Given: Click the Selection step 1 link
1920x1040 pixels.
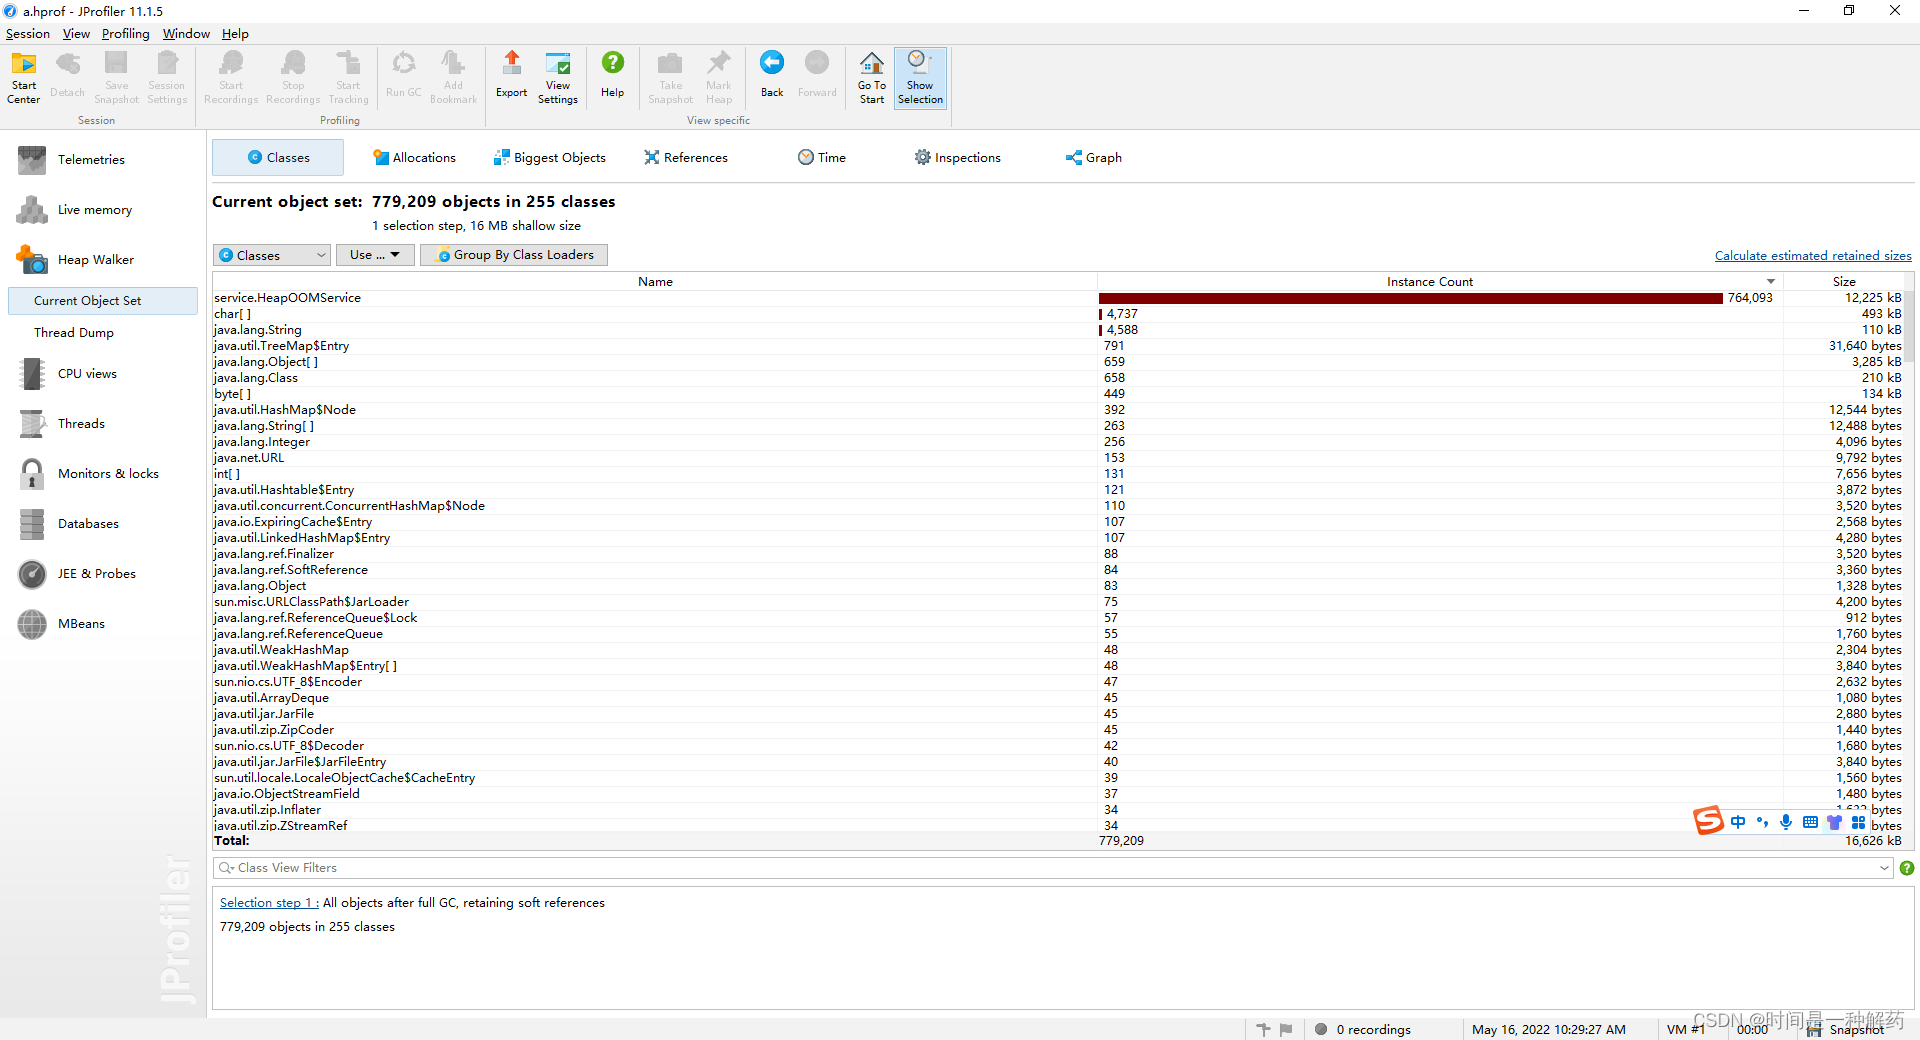Looking at the screenshot, I should click(269, 902).
